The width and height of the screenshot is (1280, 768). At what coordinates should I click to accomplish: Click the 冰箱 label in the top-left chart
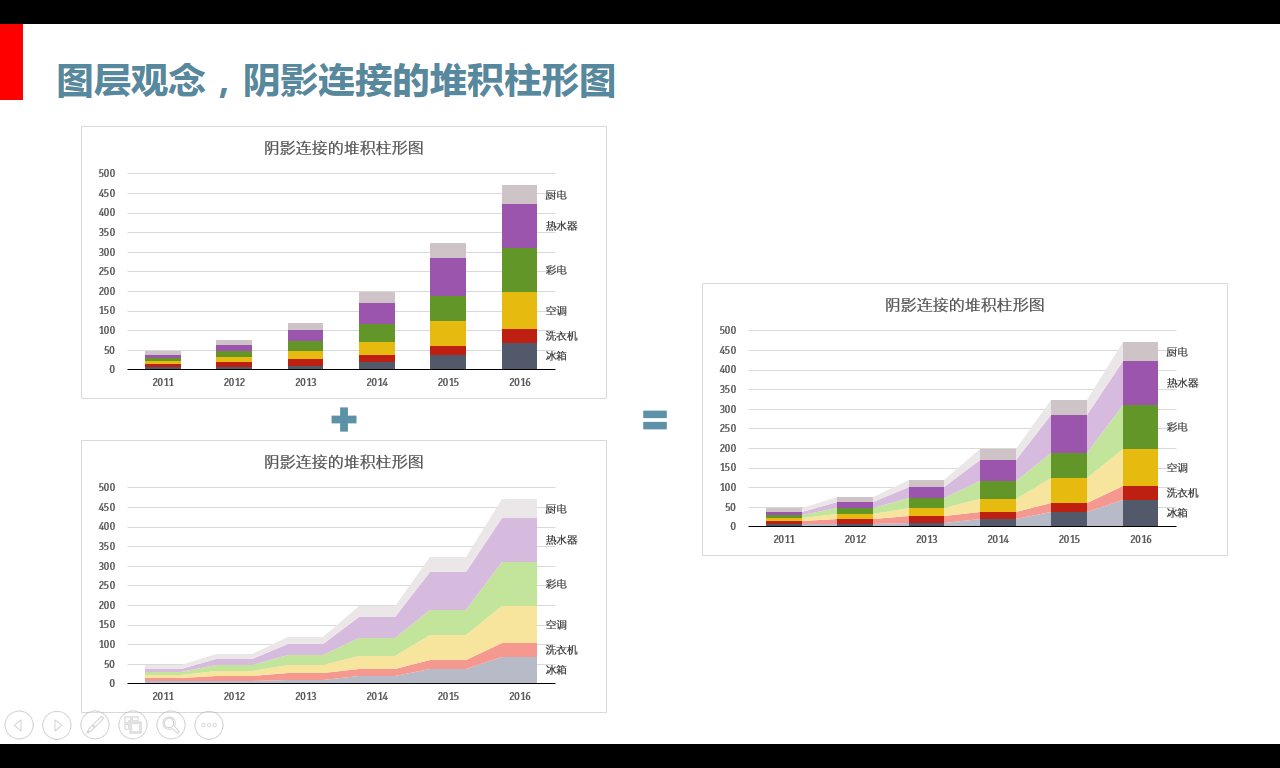[556, 356]
